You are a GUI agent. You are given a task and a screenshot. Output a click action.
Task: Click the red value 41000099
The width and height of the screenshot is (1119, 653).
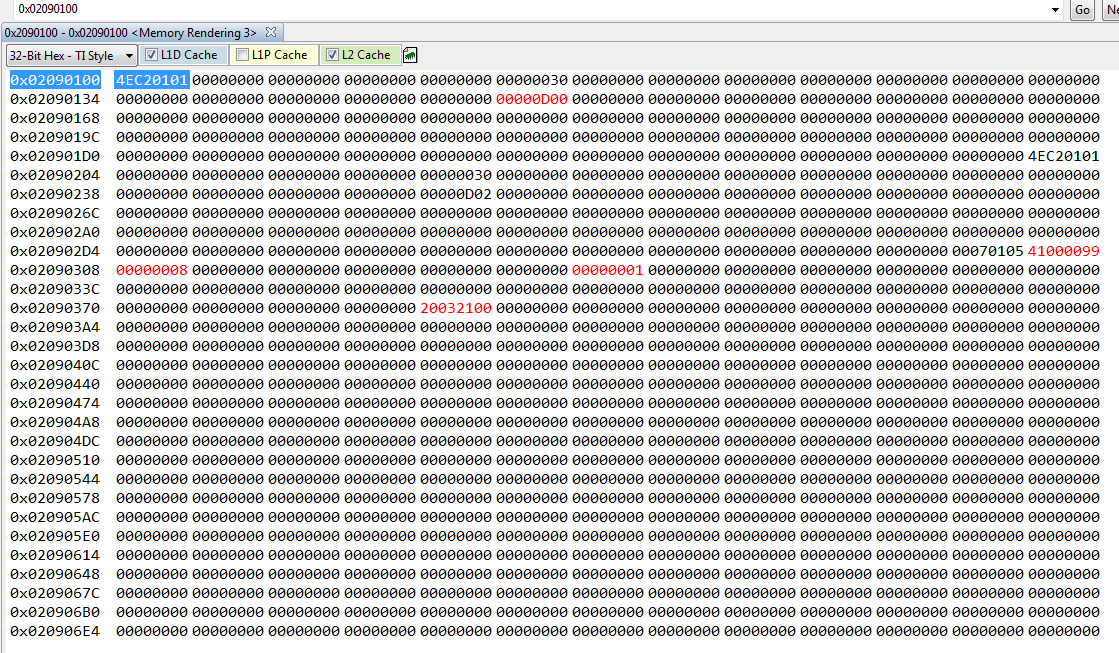click(x=1063, y=251)
